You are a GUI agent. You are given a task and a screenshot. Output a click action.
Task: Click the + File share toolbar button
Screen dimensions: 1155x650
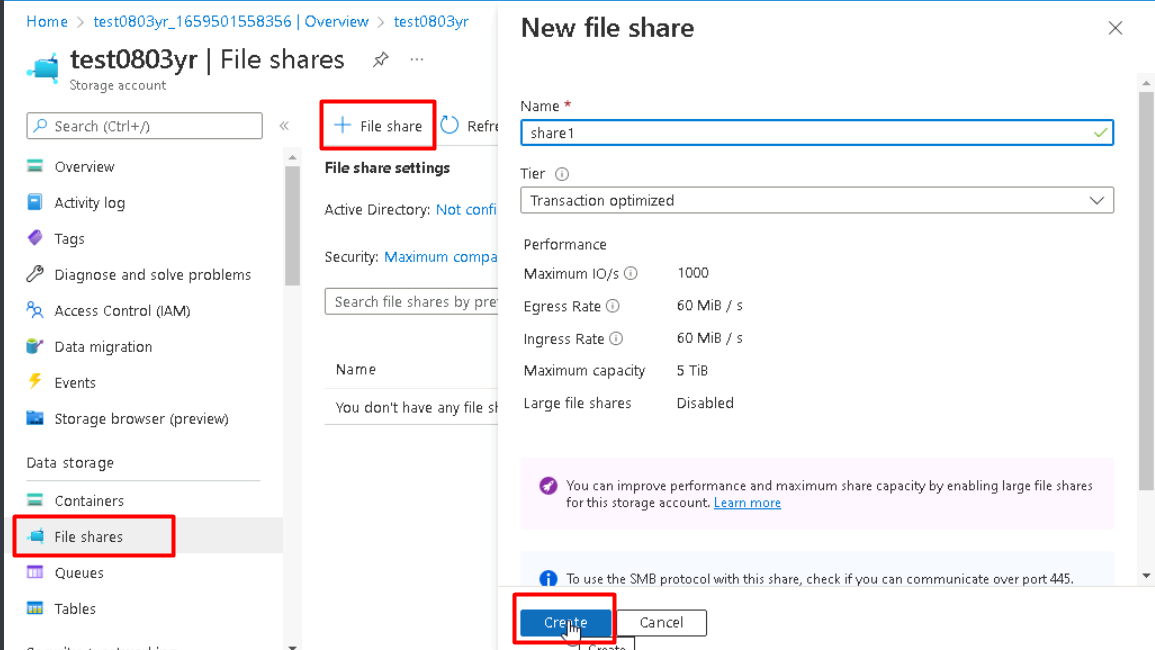[x=378, y=126]
